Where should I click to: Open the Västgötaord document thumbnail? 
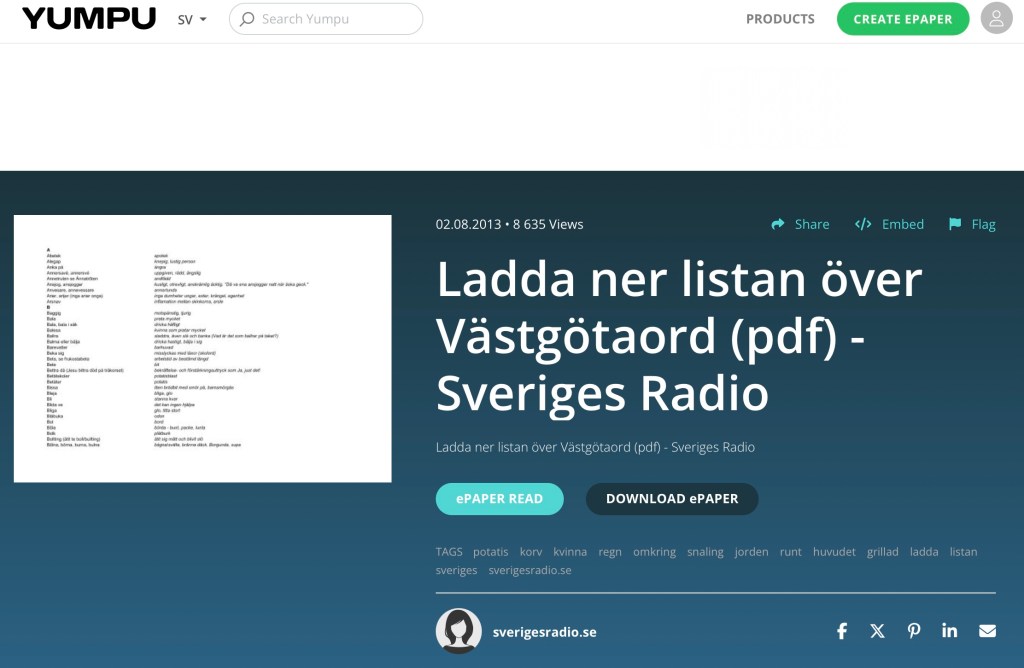pos(202,348)
